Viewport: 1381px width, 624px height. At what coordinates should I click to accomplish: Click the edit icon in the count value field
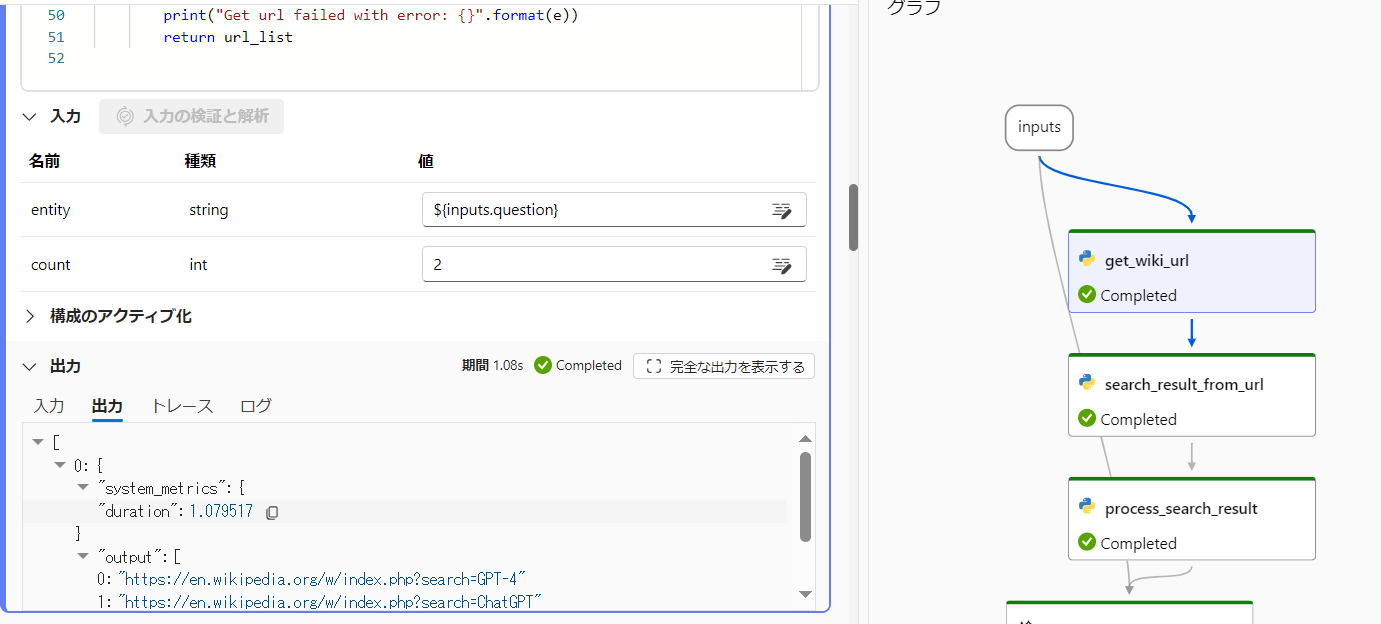click(x=782, y=265)
